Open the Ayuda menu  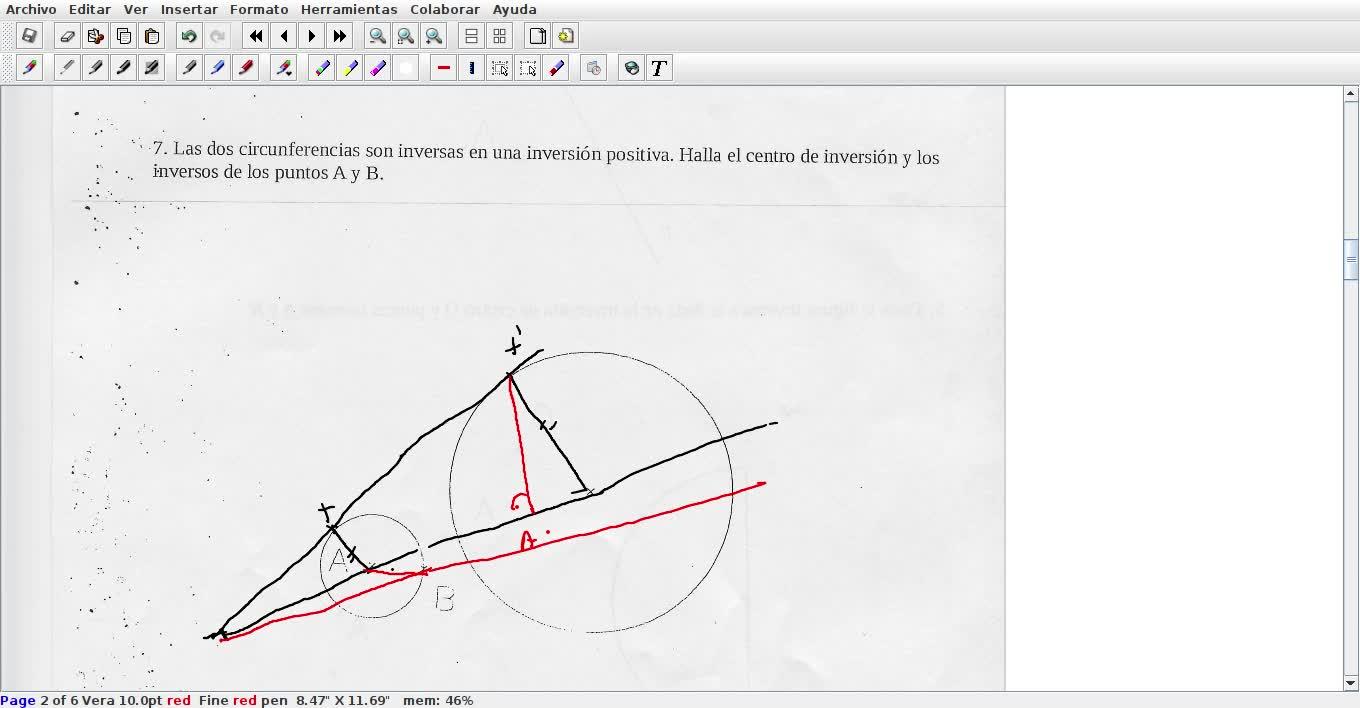pos(514,9)
